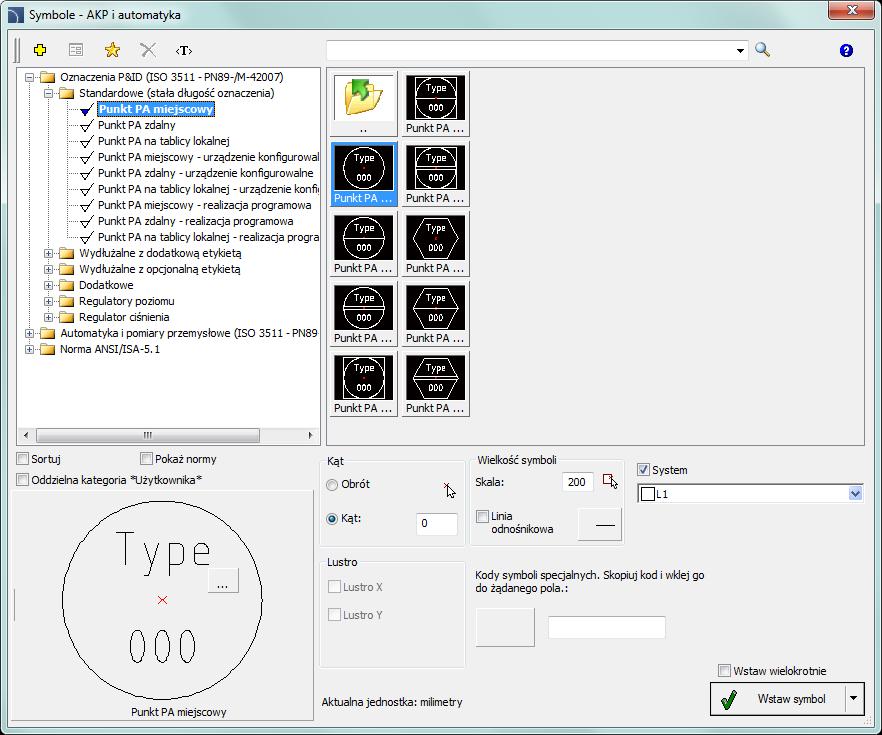Select plain hexagon thumbnail in third row
Viewport: 882px width, 735px height.
pos(435,244)
